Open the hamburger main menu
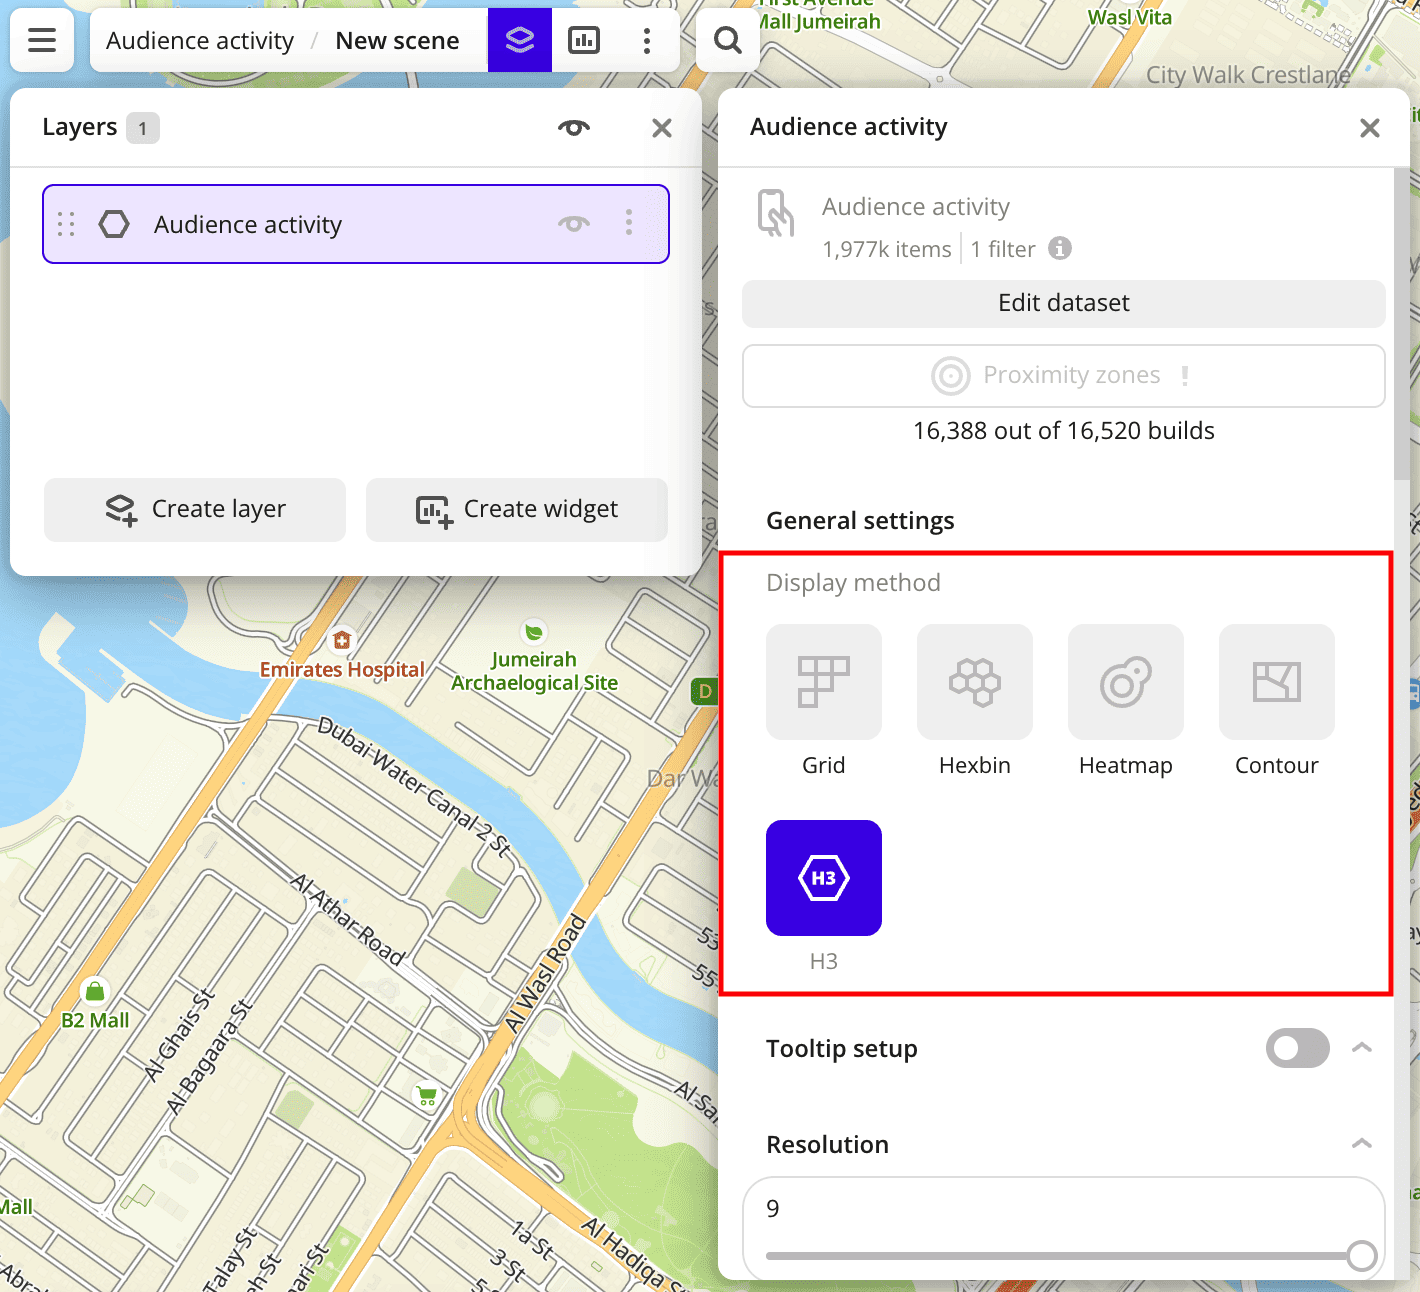Screen dimensions: 1420x1292 click(42, 40)
